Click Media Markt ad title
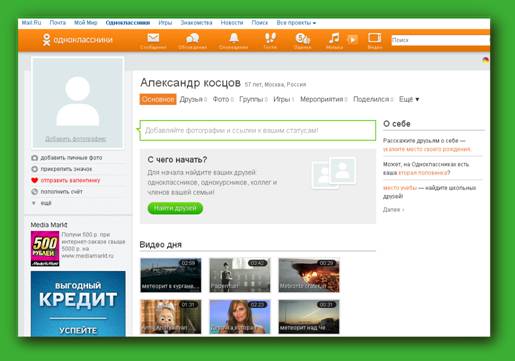This screenshot has width=515, height=361. click(x=49, y=225)
